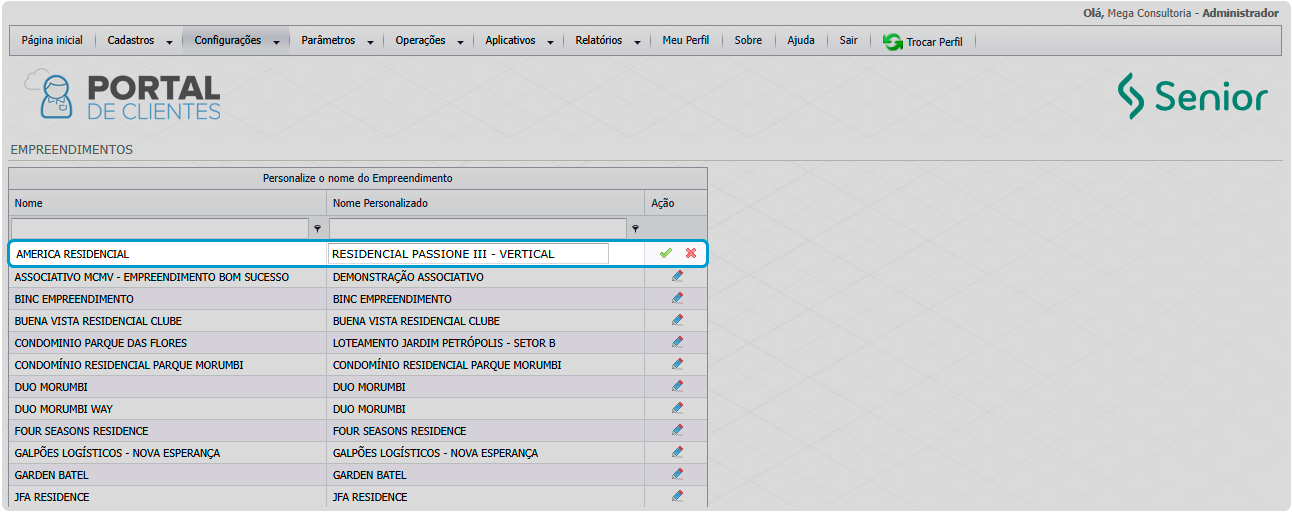Screen dimensions: 1292x513
Task: Click the Nome filter text field
Action: click(x=160, y=228)
